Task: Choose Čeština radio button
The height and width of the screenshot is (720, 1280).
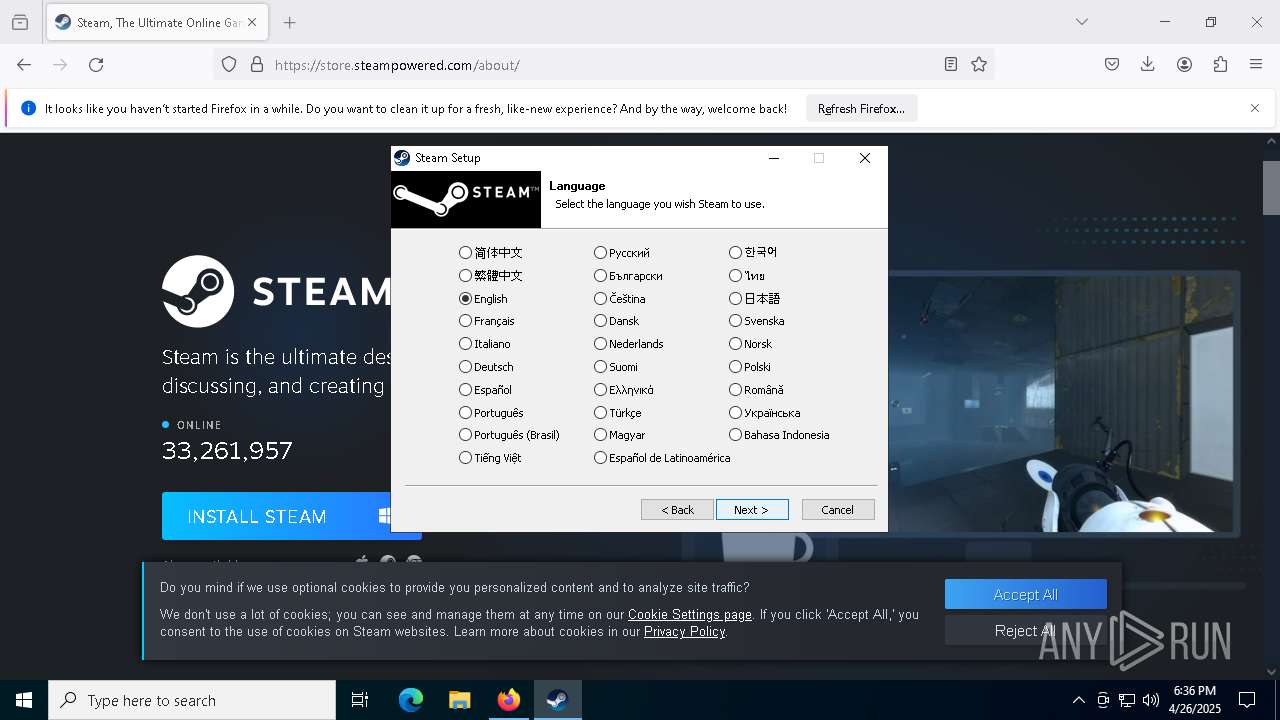Action: 620,299
